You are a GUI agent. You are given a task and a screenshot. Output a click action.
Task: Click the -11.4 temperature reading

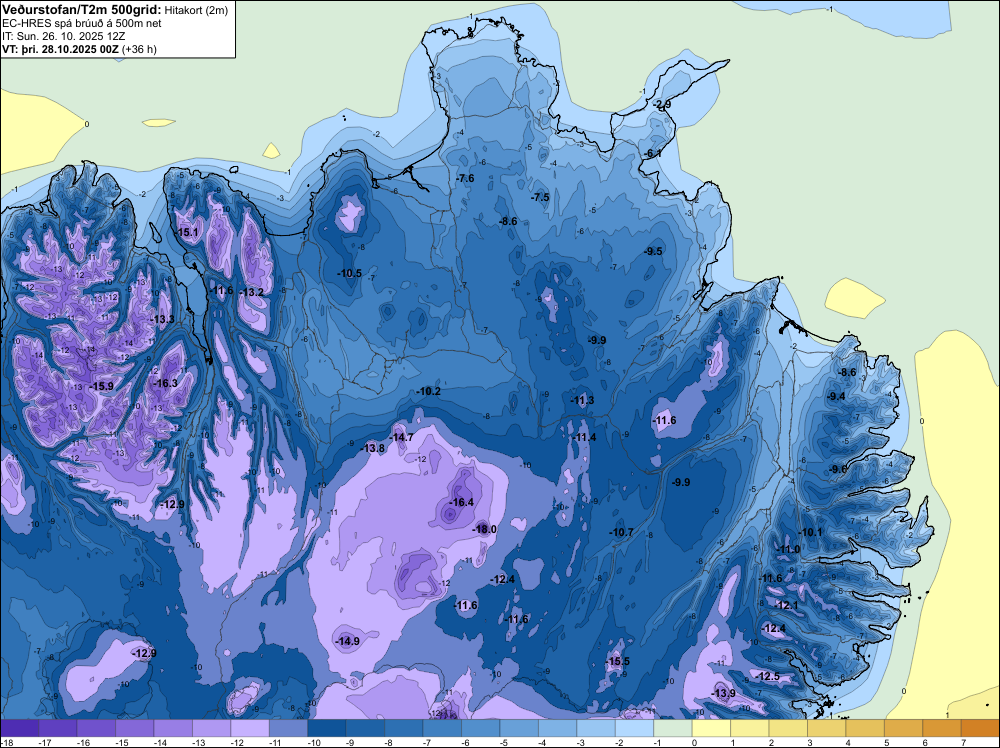(585, 437)
